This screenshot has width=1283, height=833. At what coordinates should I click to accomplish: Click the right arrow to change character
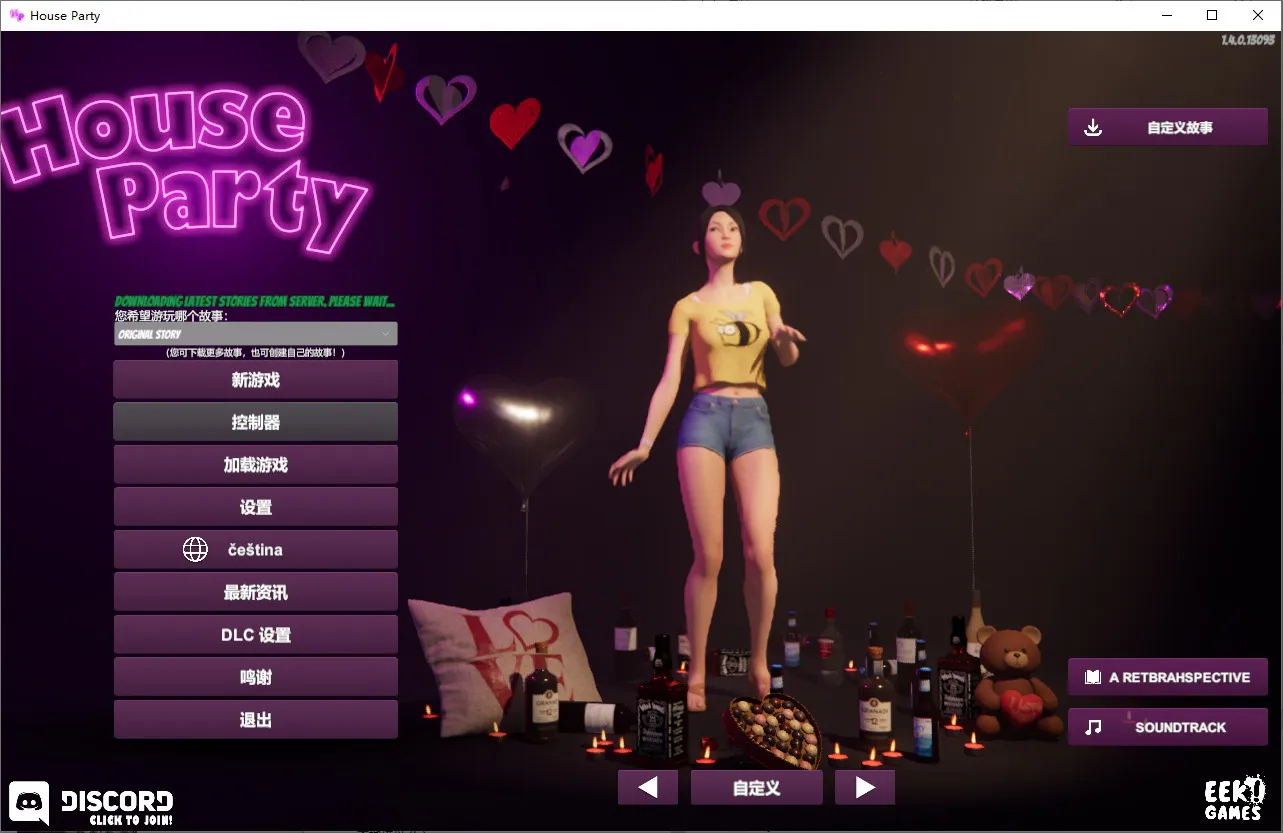pos(864,787)
